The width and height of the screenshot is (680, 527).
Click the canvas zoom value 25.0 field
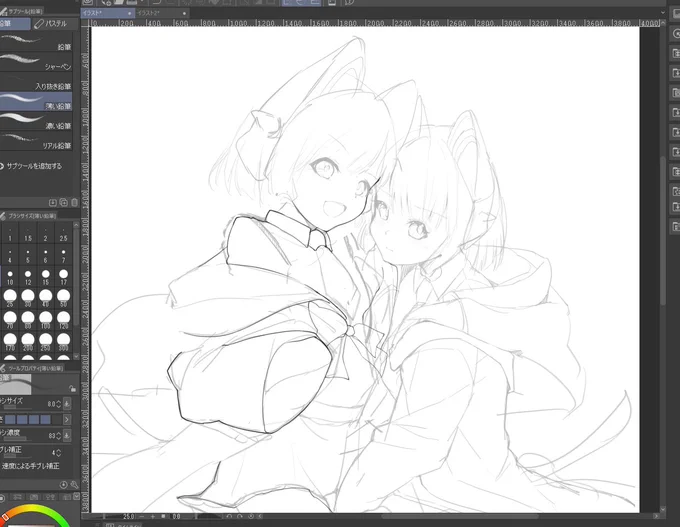(x=128, y=517)
